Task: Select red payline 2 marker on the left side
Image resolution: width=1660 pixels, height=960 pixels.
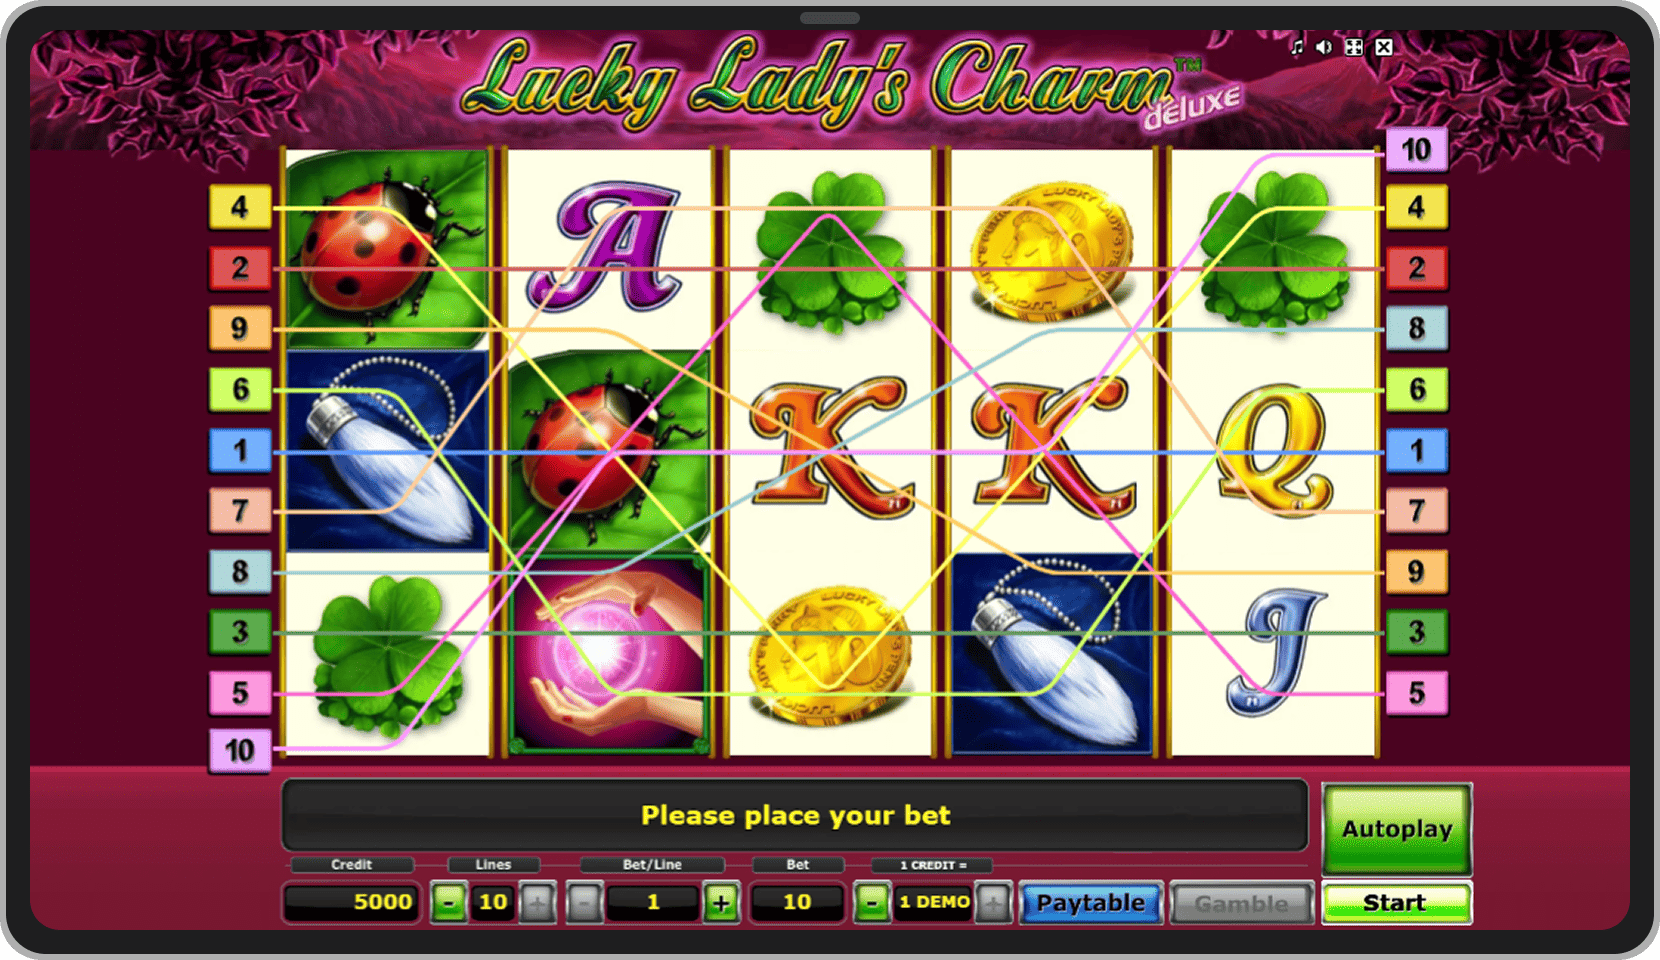Action: [x=240, y=268]
